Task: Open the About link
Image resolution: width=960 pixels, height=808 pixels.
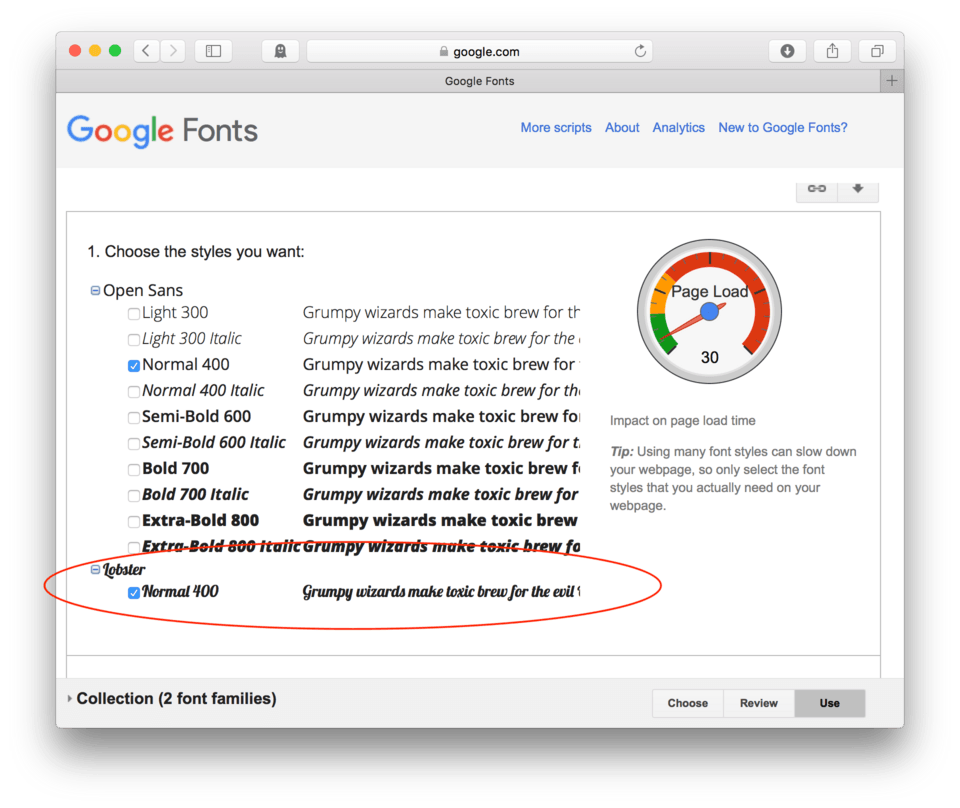Action: coord(622,127)
